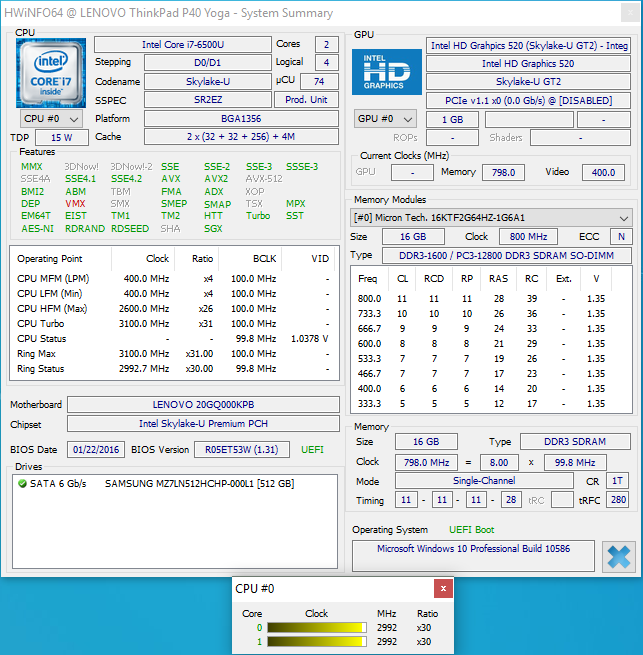The width and height of the screenshot is (643, 655).
Task: Click the GPU memory 1 GB field
Action: pyautogui.click(x=452, y=120)
